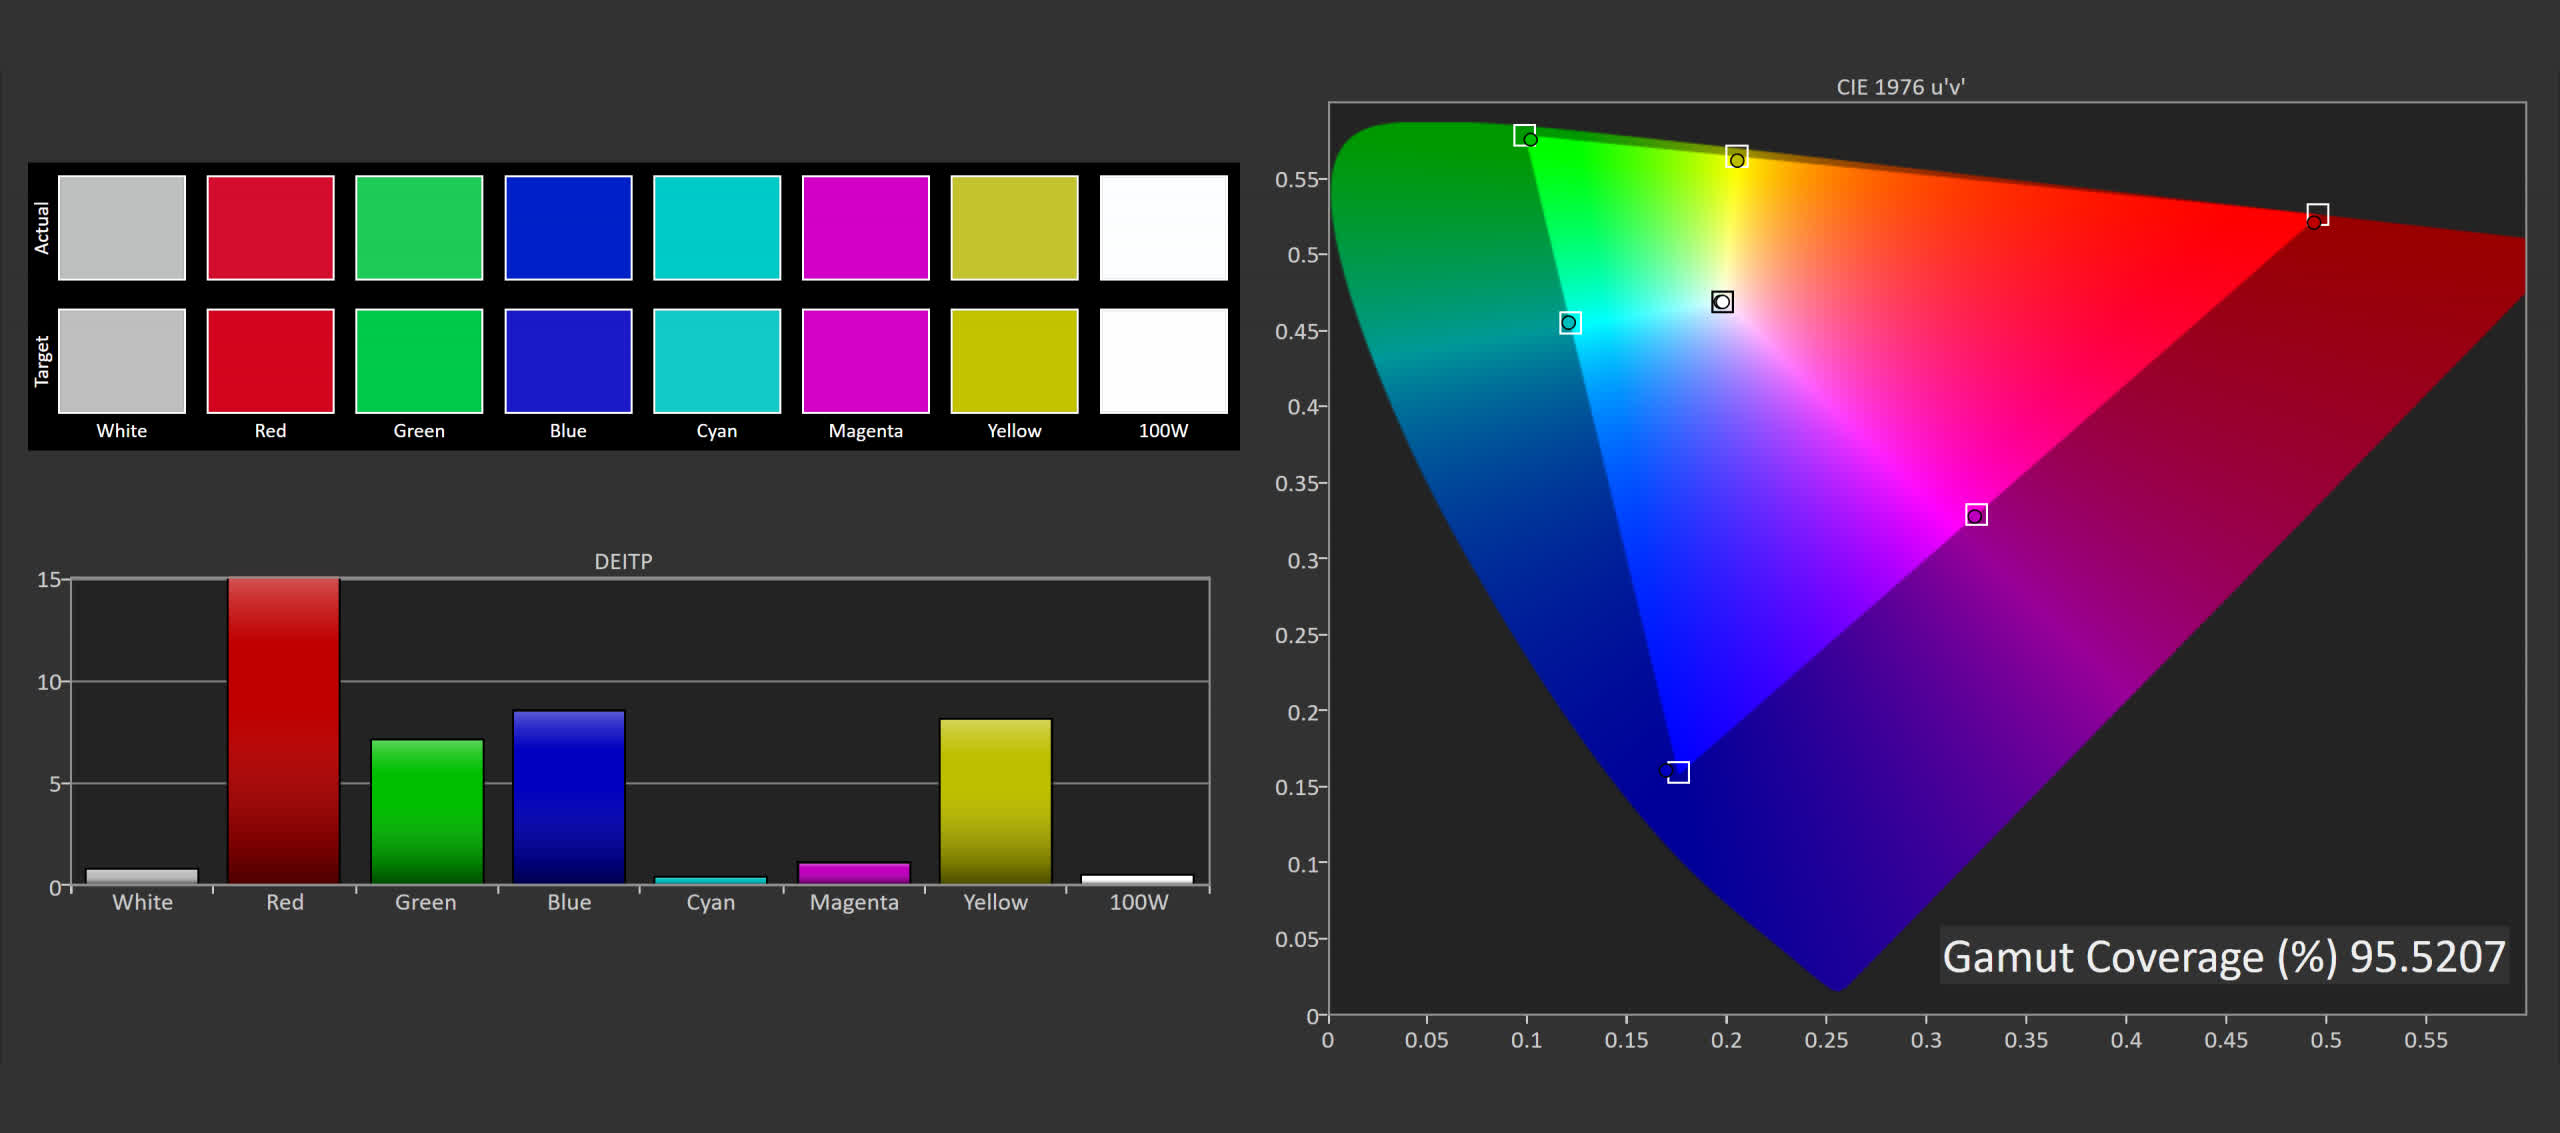2560x1133 pixels.
Task: Click the Gamut Coverage percentage label
Action: (x=2223, y=956)
